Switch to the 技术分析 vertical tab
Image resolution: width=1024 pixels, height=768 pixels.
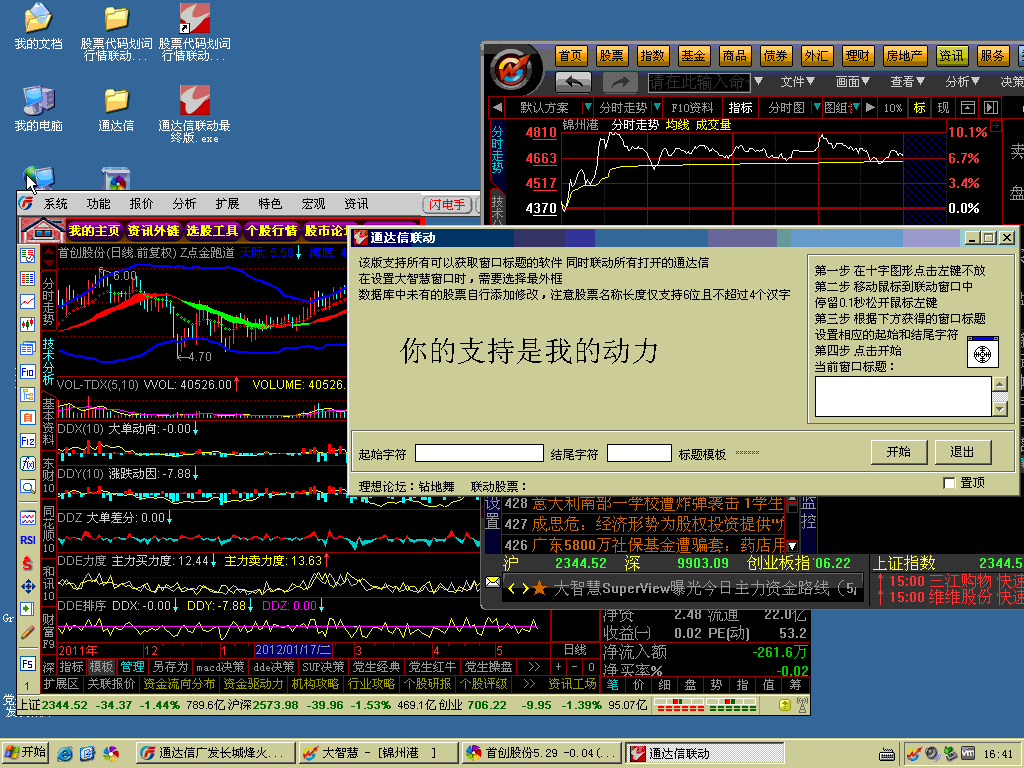48,361
